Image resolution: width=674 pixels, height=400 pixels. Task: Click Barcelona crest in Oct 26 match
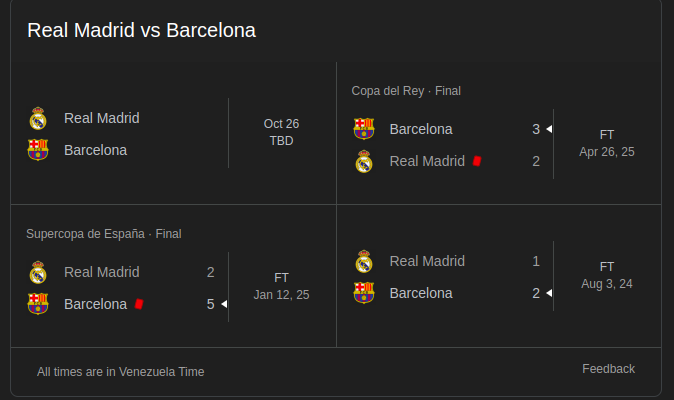(x=38, y=150)
